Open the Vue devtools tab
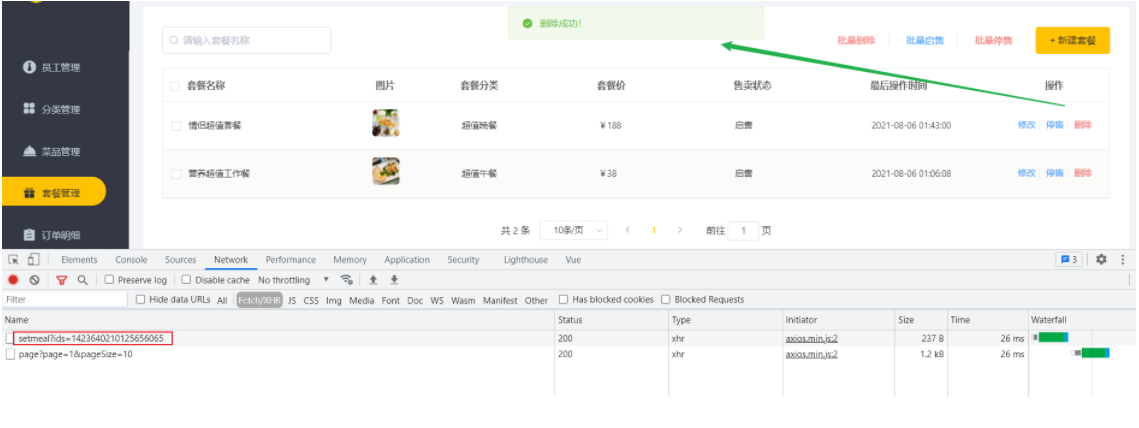1139x428 pixels. (573, 259)
